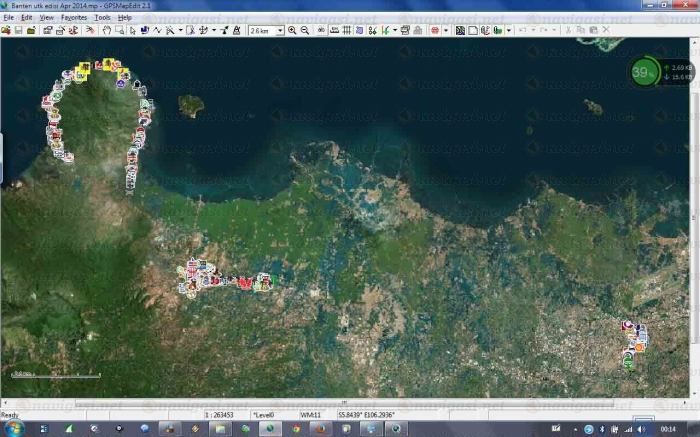Screen dimensions: 700x437
Task: Click the zoom in magnifier icon
Action: point(292,30)
